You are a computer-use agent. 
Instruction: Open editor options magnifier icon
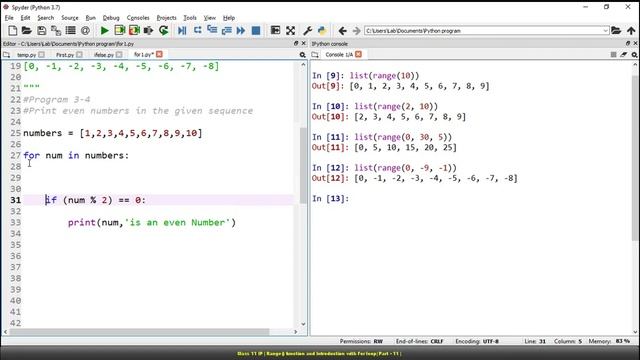(302, 55)
